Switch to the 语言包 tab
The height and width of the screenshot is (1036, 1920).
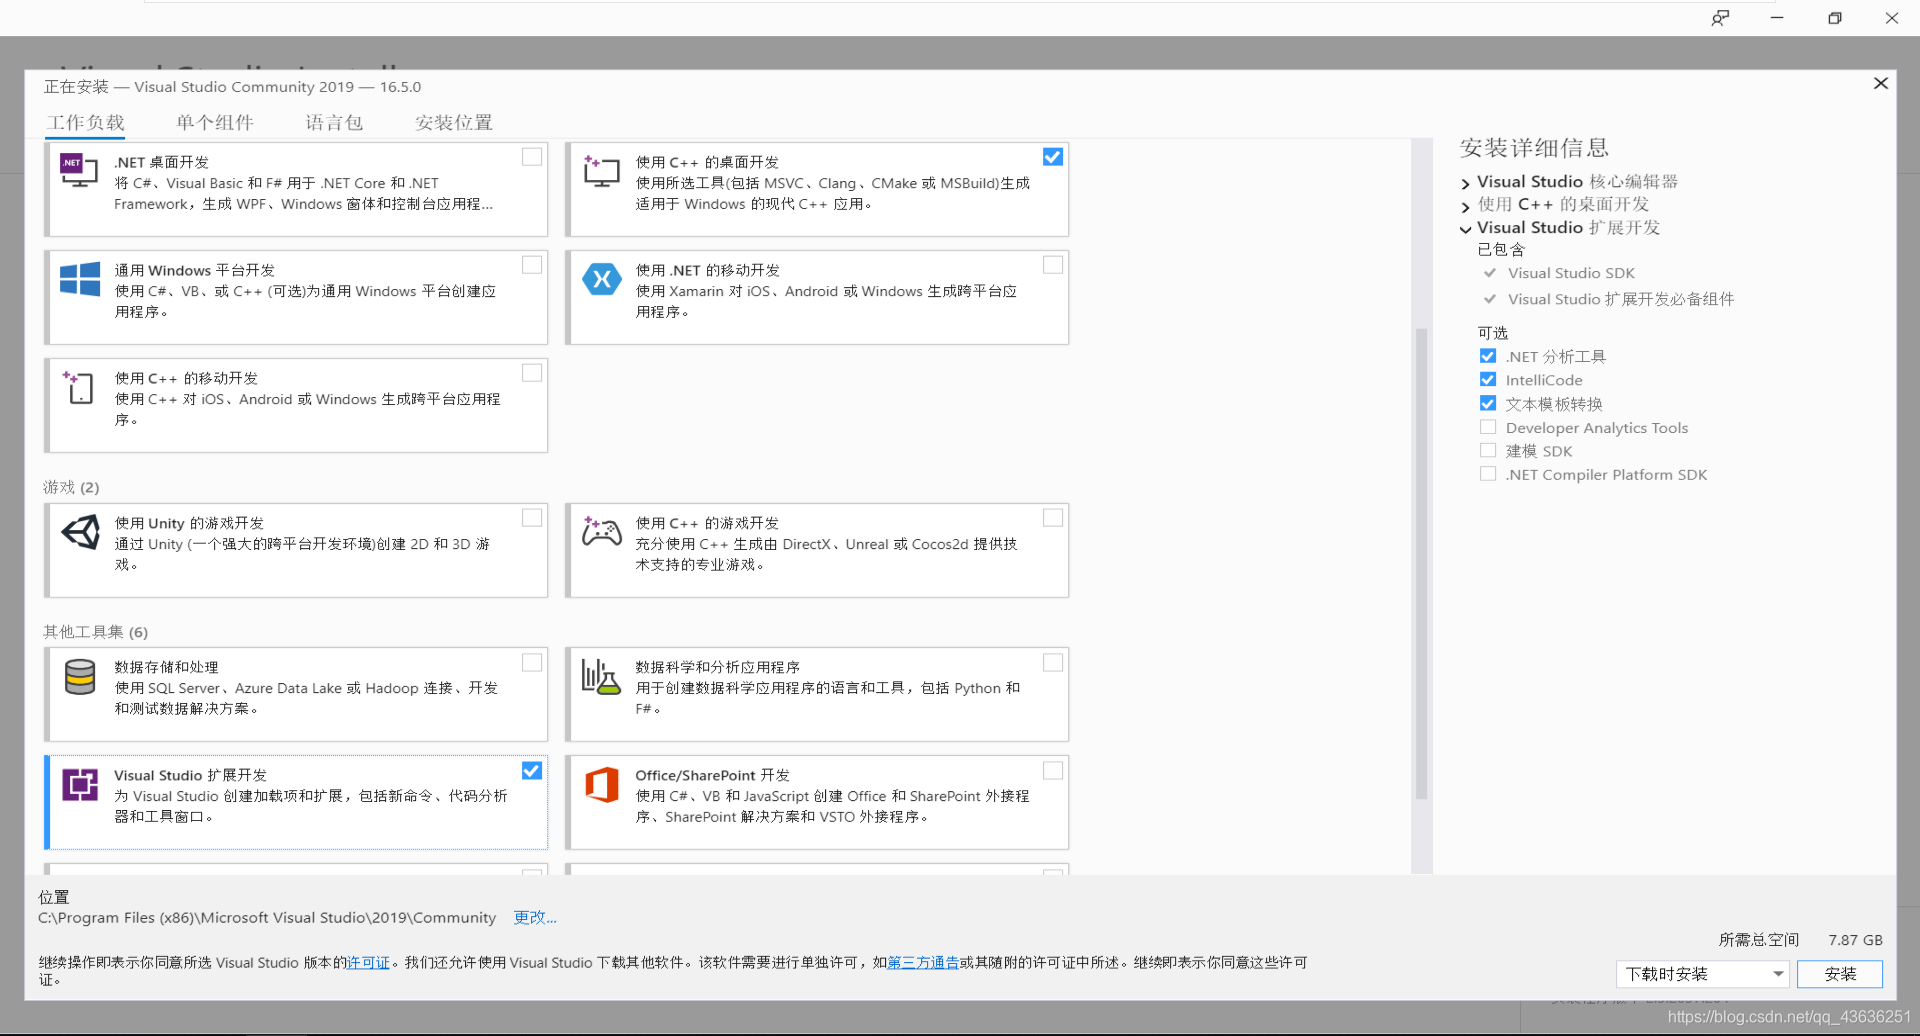tap(334, 123)
